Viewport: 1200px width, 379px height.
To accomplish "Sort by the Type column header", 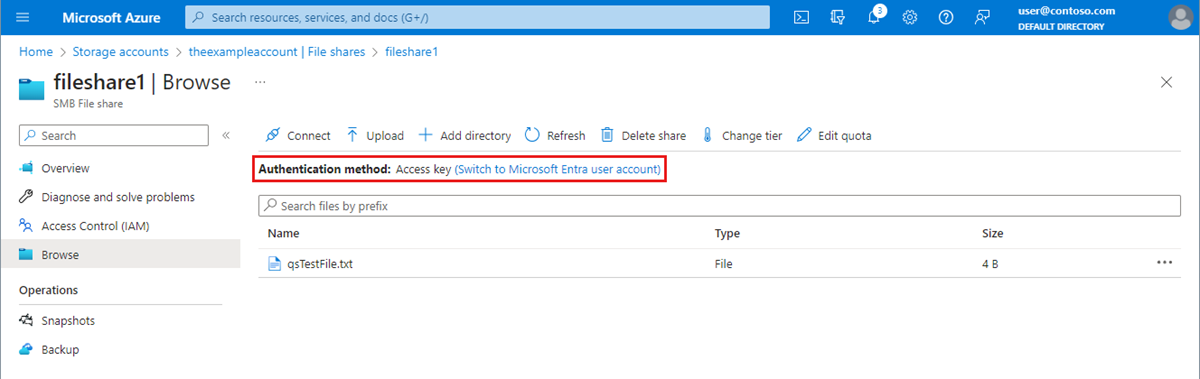I will point(727,233).
